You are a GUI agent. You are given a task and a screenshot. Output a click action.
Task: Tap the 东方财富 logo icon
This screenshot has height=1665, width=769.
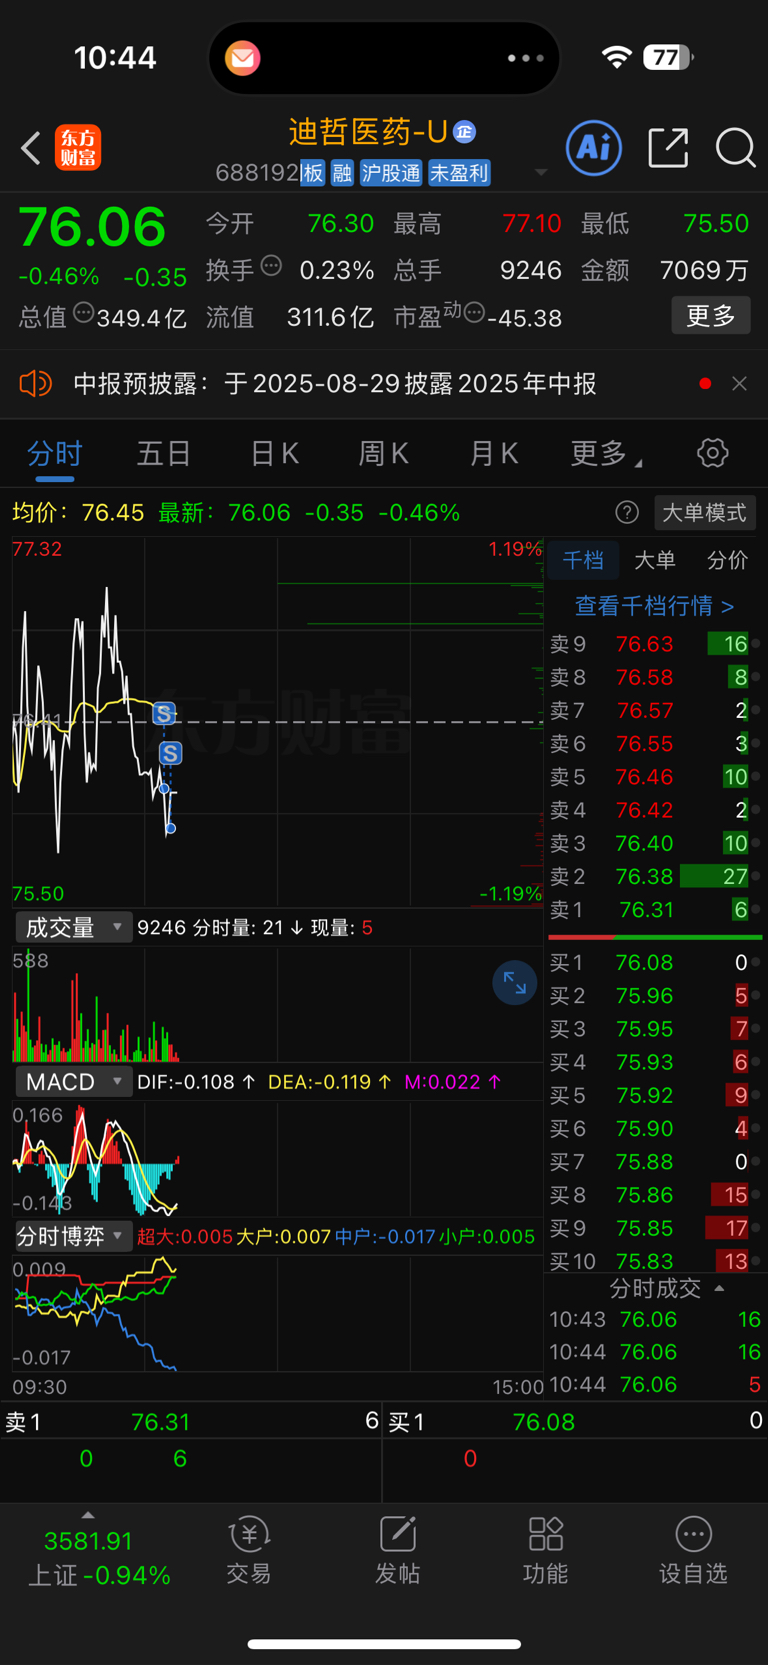78,148
